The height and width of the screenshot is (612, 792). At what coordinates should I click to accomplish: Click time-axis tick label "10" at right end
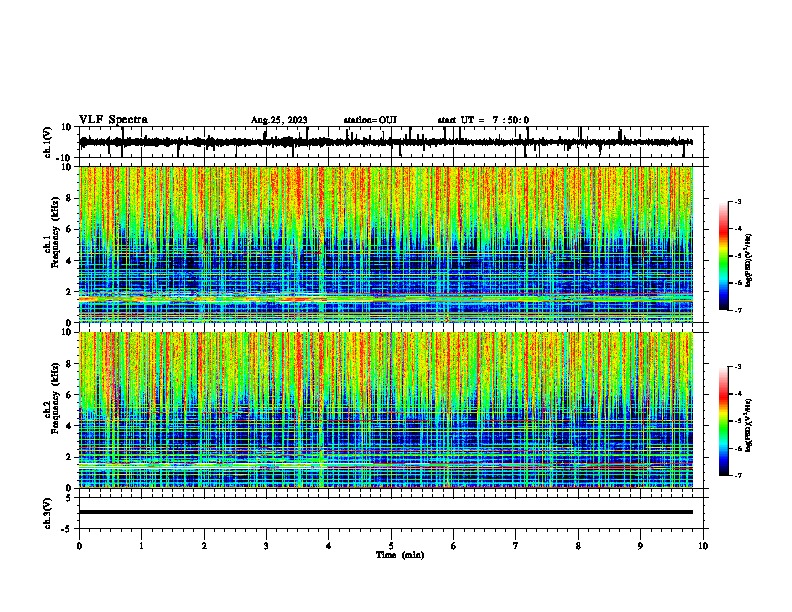[x=703, y=546]
